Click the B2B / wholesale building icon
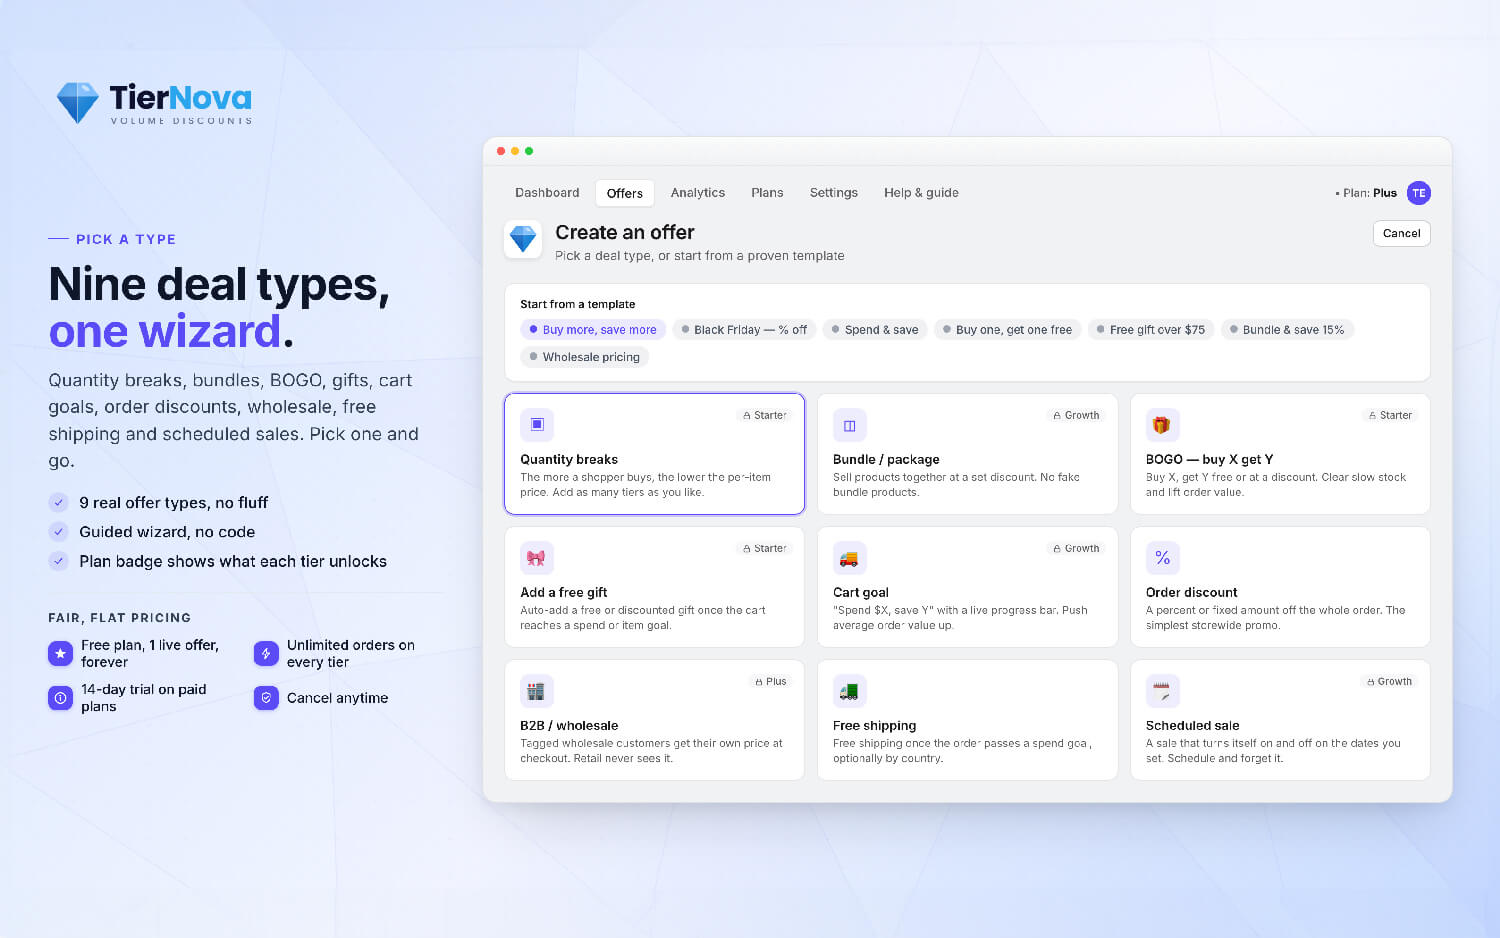 [x=537, y=691]
